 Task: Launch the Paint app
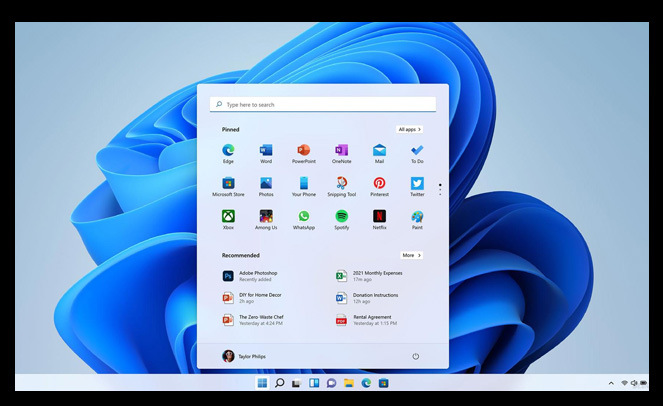[x=417, y=219]
